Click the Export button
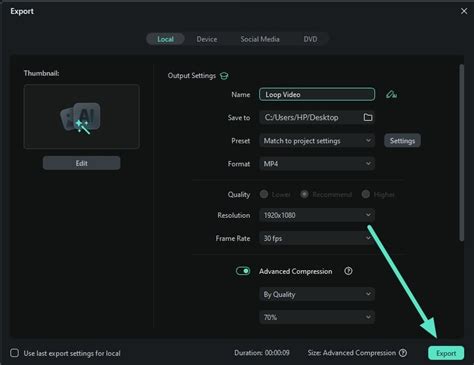This screenshot has height=365, width=474. pyautogui.click(x=446, y=353)
